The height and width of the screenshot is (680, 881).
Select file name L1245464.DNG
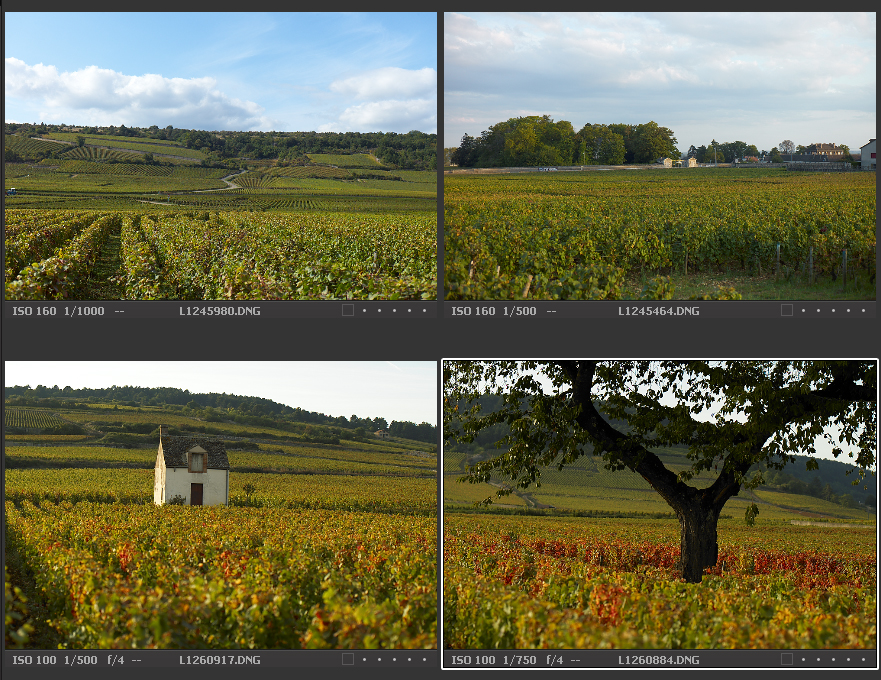click(659, 311)
